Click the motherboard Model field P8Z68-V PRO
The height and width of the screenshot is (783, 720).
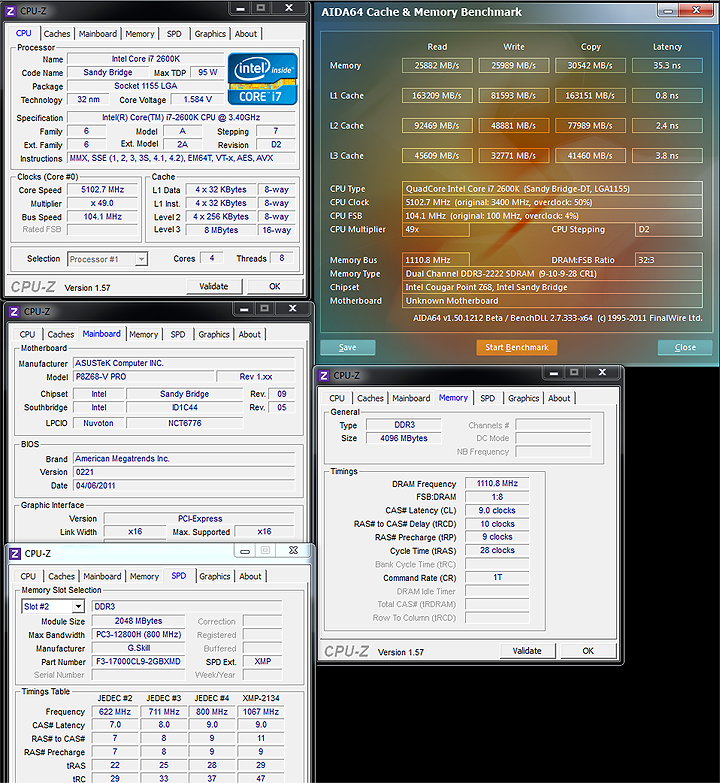(x=144, y=377)
